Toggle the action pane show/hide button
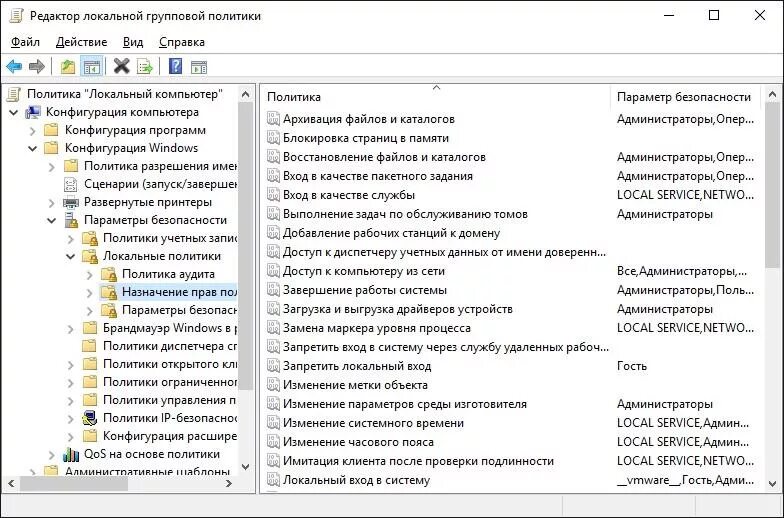This screenshot has width=784, height=518. click(x=199, y=67)
